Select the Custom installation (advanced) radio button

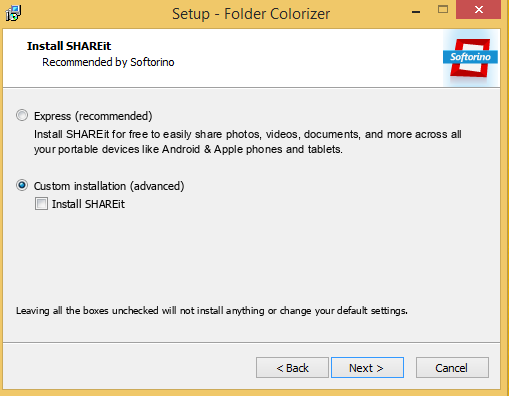pos(22,185)
